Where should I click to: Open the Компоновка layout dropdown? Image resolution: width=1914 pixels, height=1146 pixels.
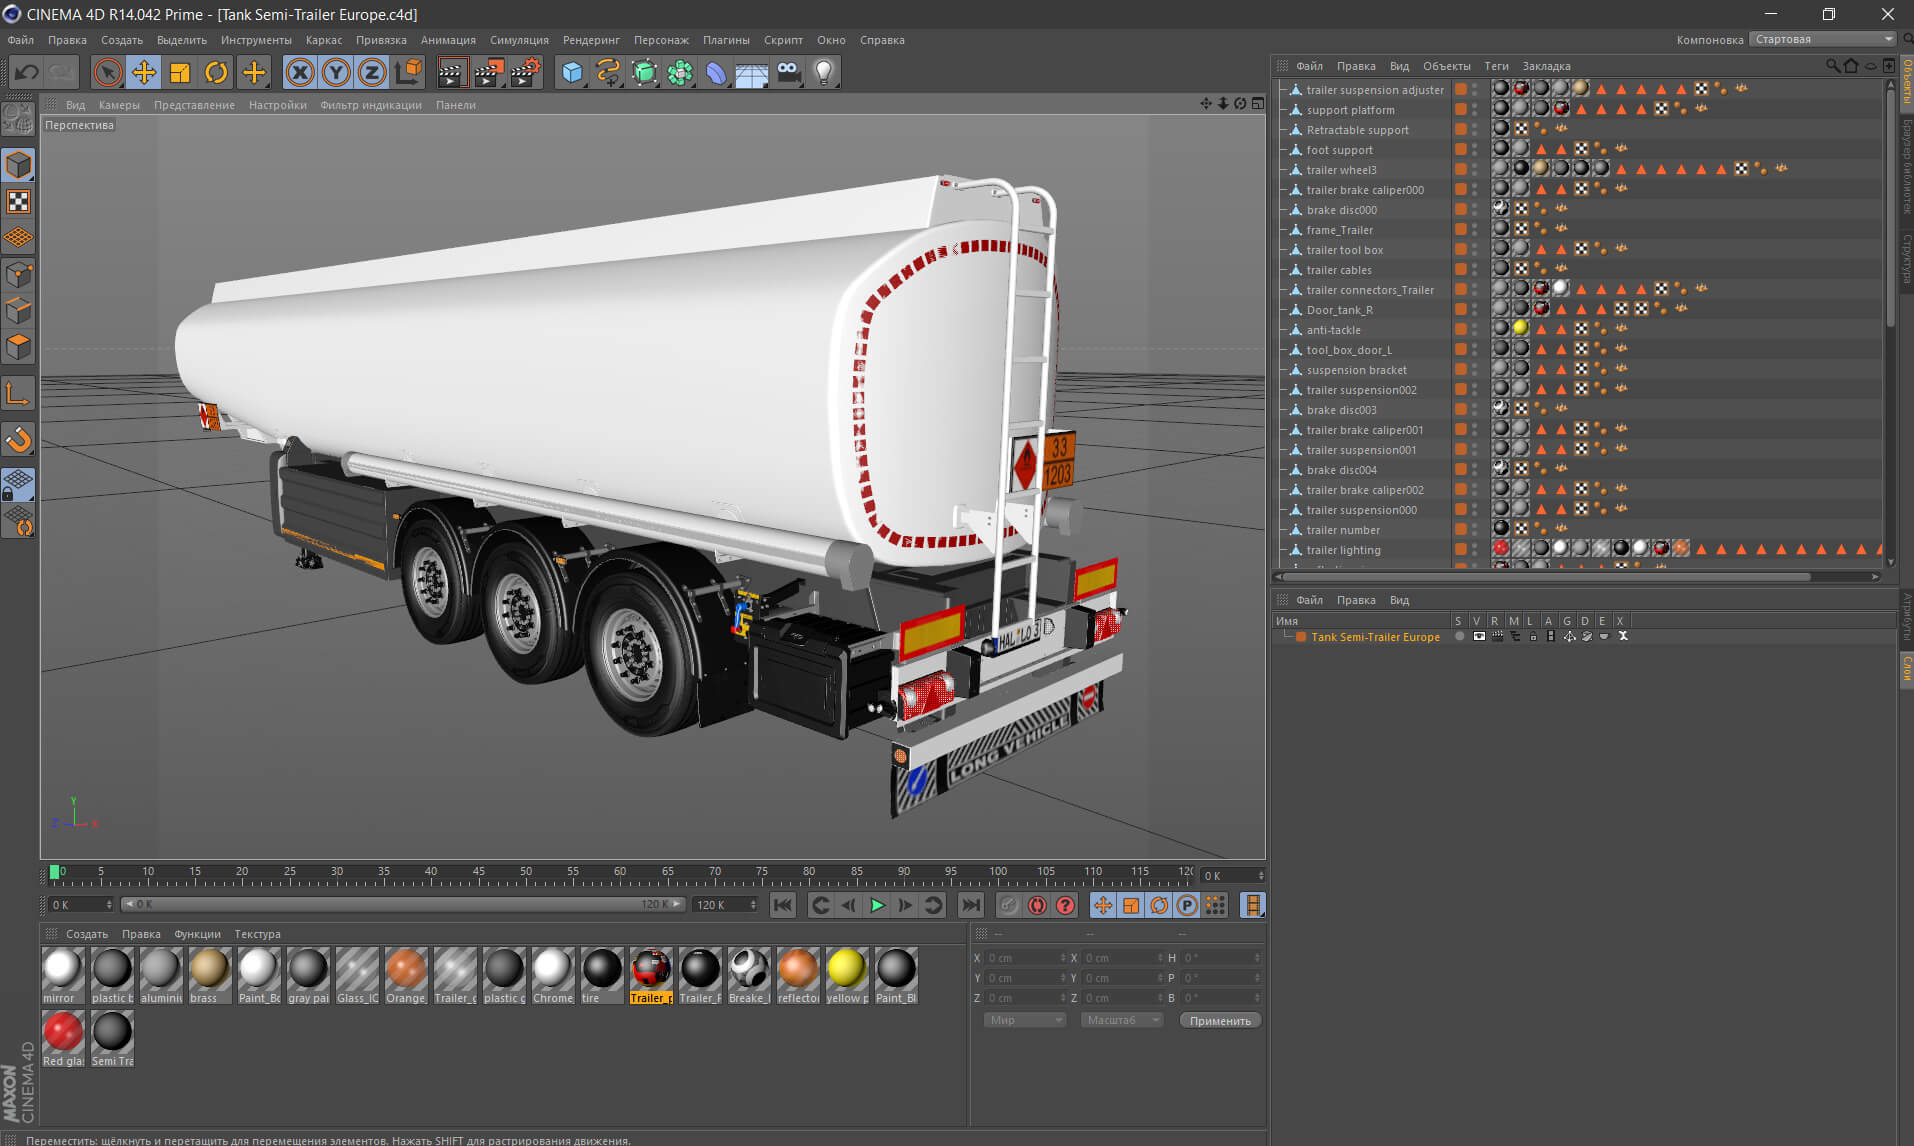[1823, 39]
